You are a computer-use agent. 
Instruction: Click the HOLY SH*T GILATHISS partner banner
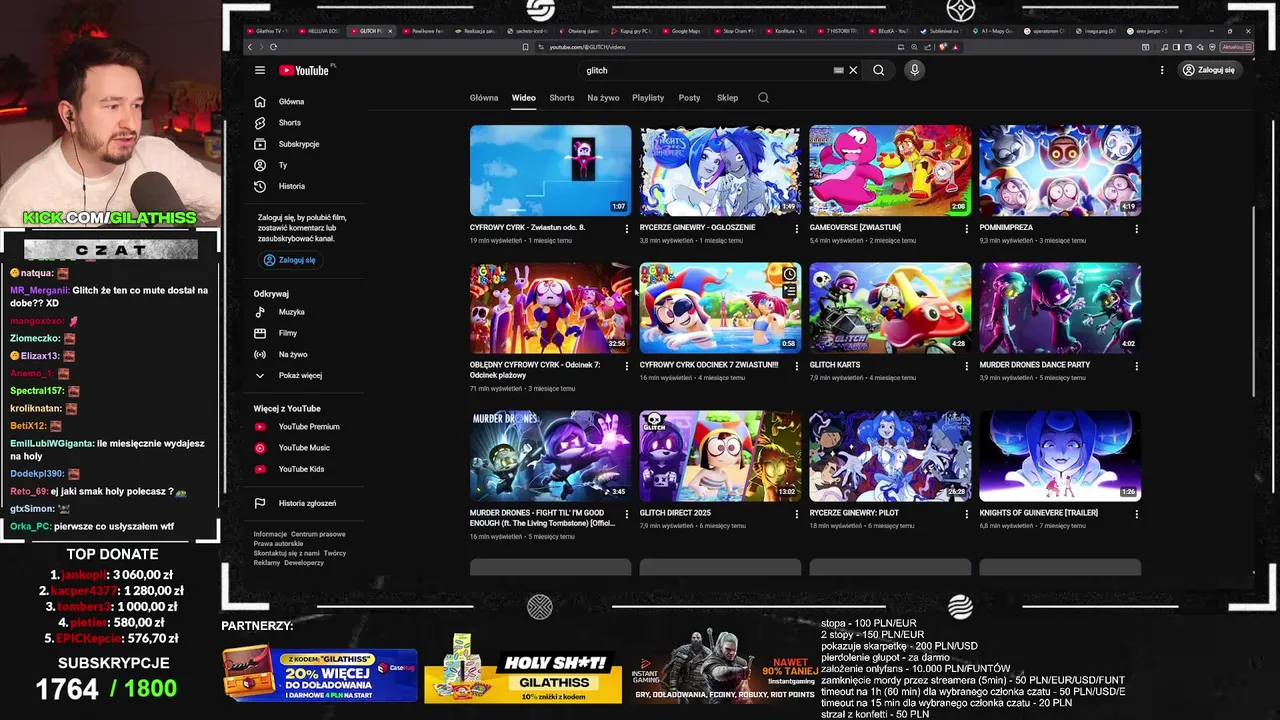[x=523, y=669]
